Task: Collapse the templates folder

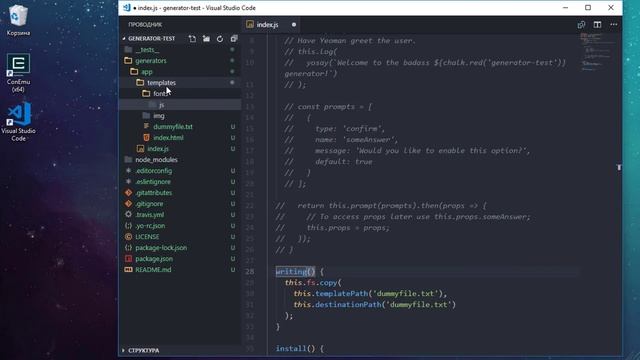Action: pos(161,83)
